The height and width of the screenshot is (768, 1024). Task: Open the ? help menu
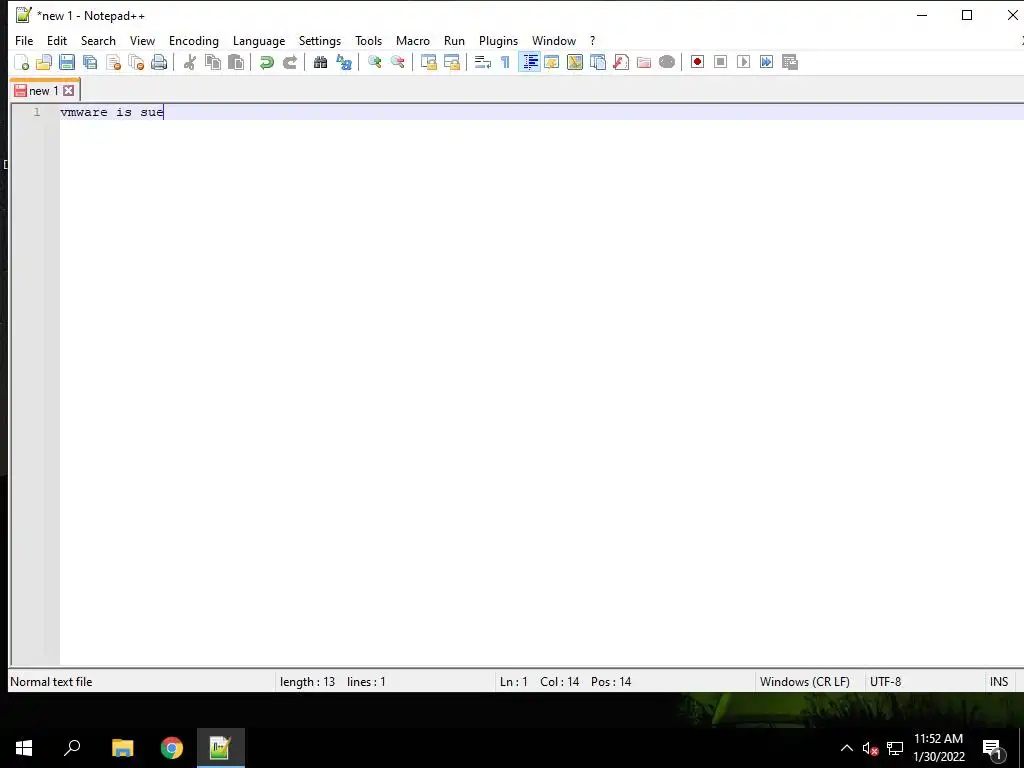[x=592, y=40]
